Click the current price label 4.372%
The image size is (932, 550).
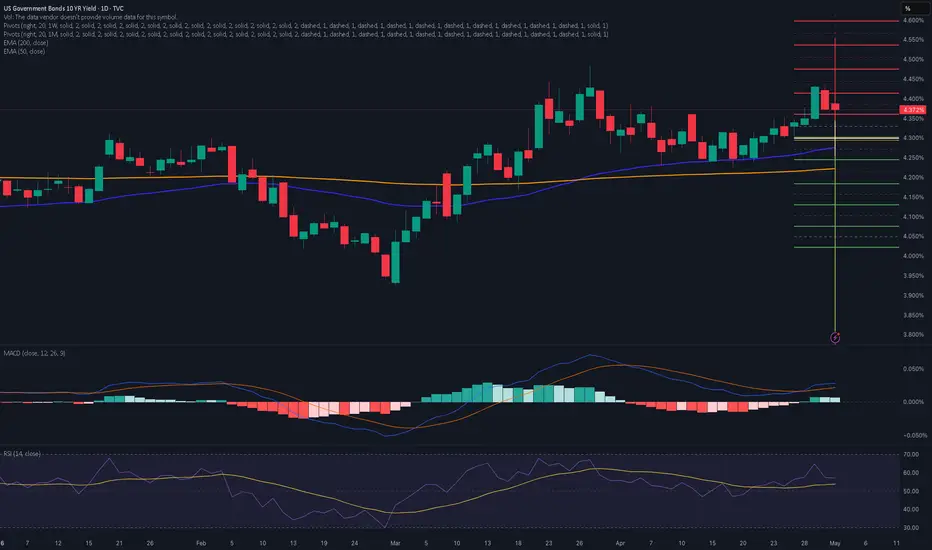tap(913, 110)
